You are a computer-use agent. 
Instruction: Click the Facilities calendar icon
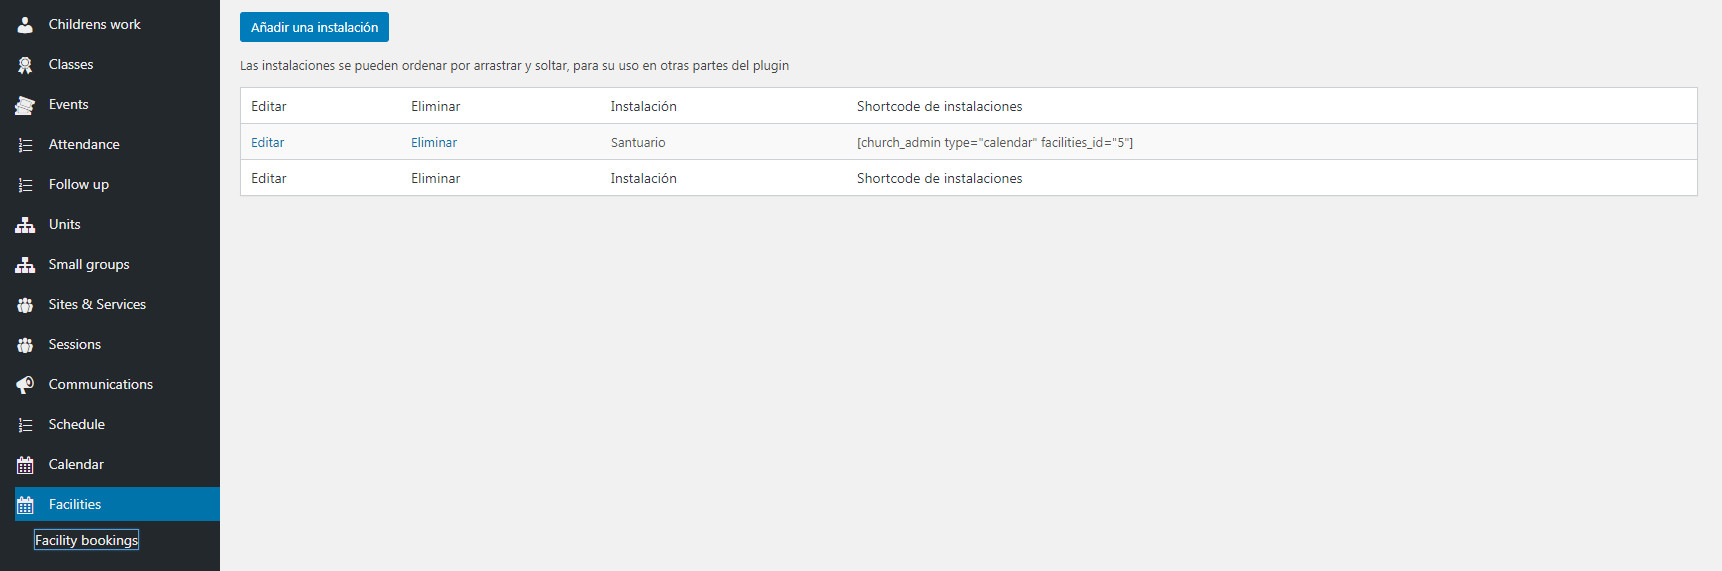tap(25, 505)
